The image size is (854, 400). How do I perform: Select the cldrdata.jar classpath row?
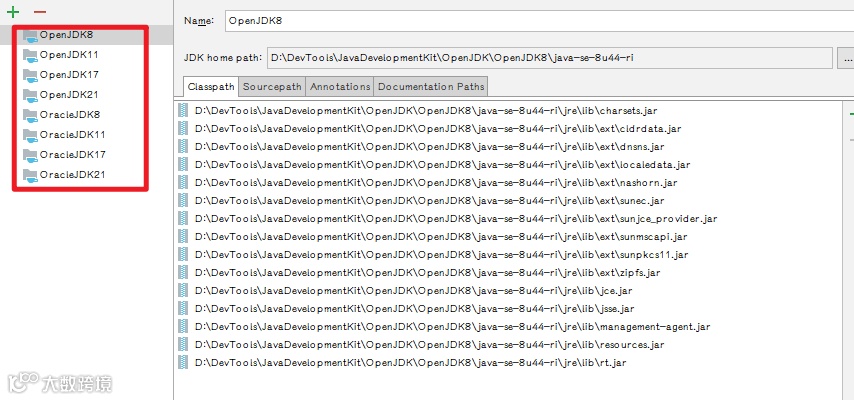pyautogui.click(x=509, y=129)
